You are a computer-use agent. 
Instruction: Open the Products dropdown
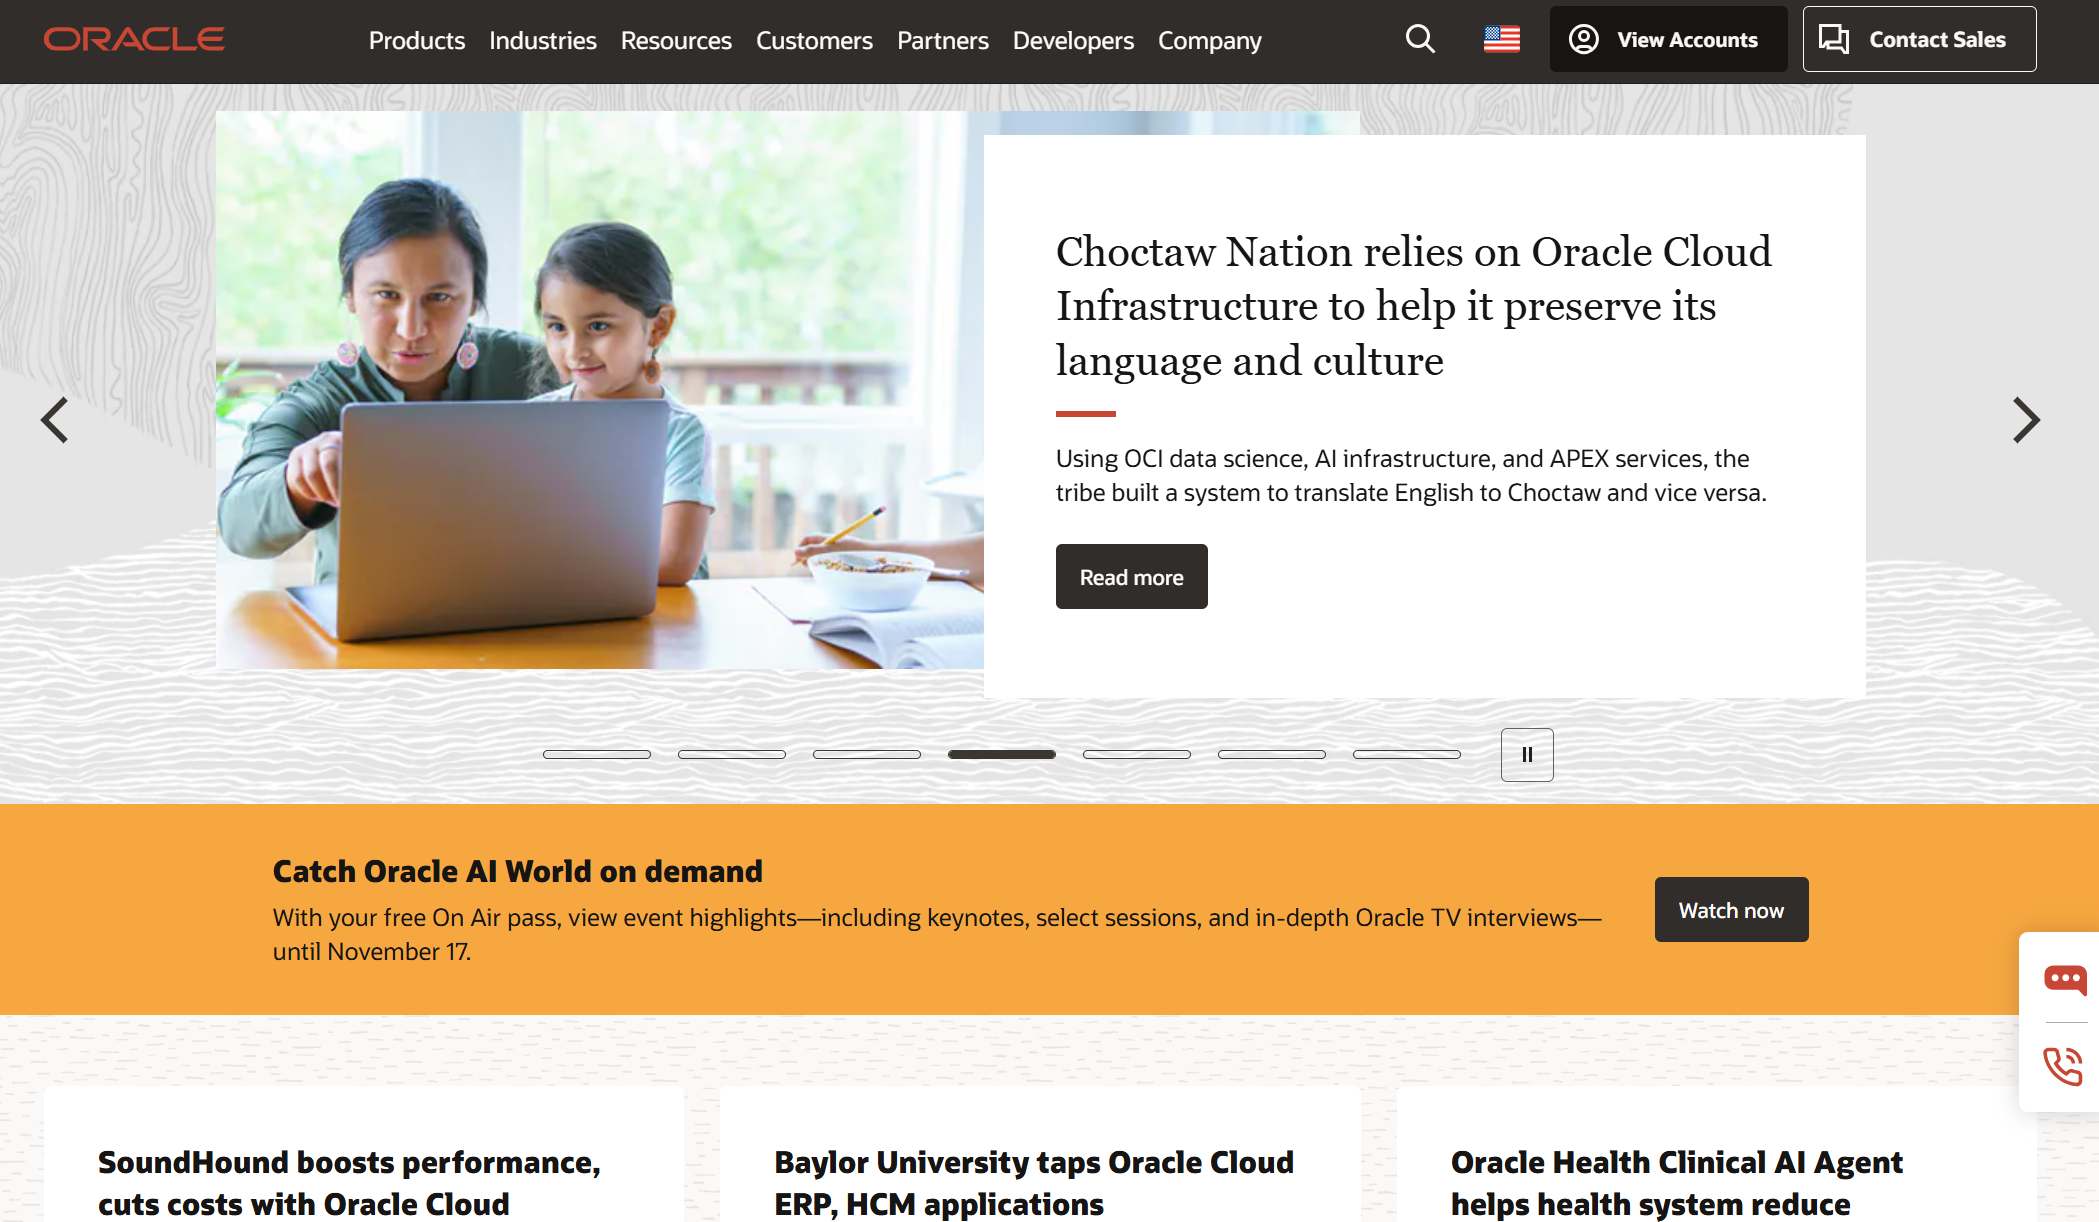click(416, 40)
